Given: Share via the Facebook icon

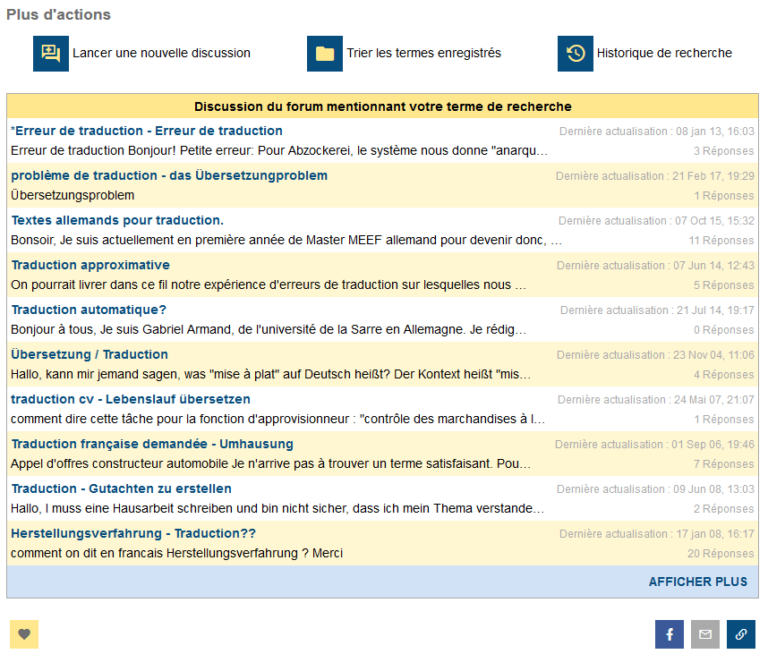Looking at the screenshot, I should [670, 634].
